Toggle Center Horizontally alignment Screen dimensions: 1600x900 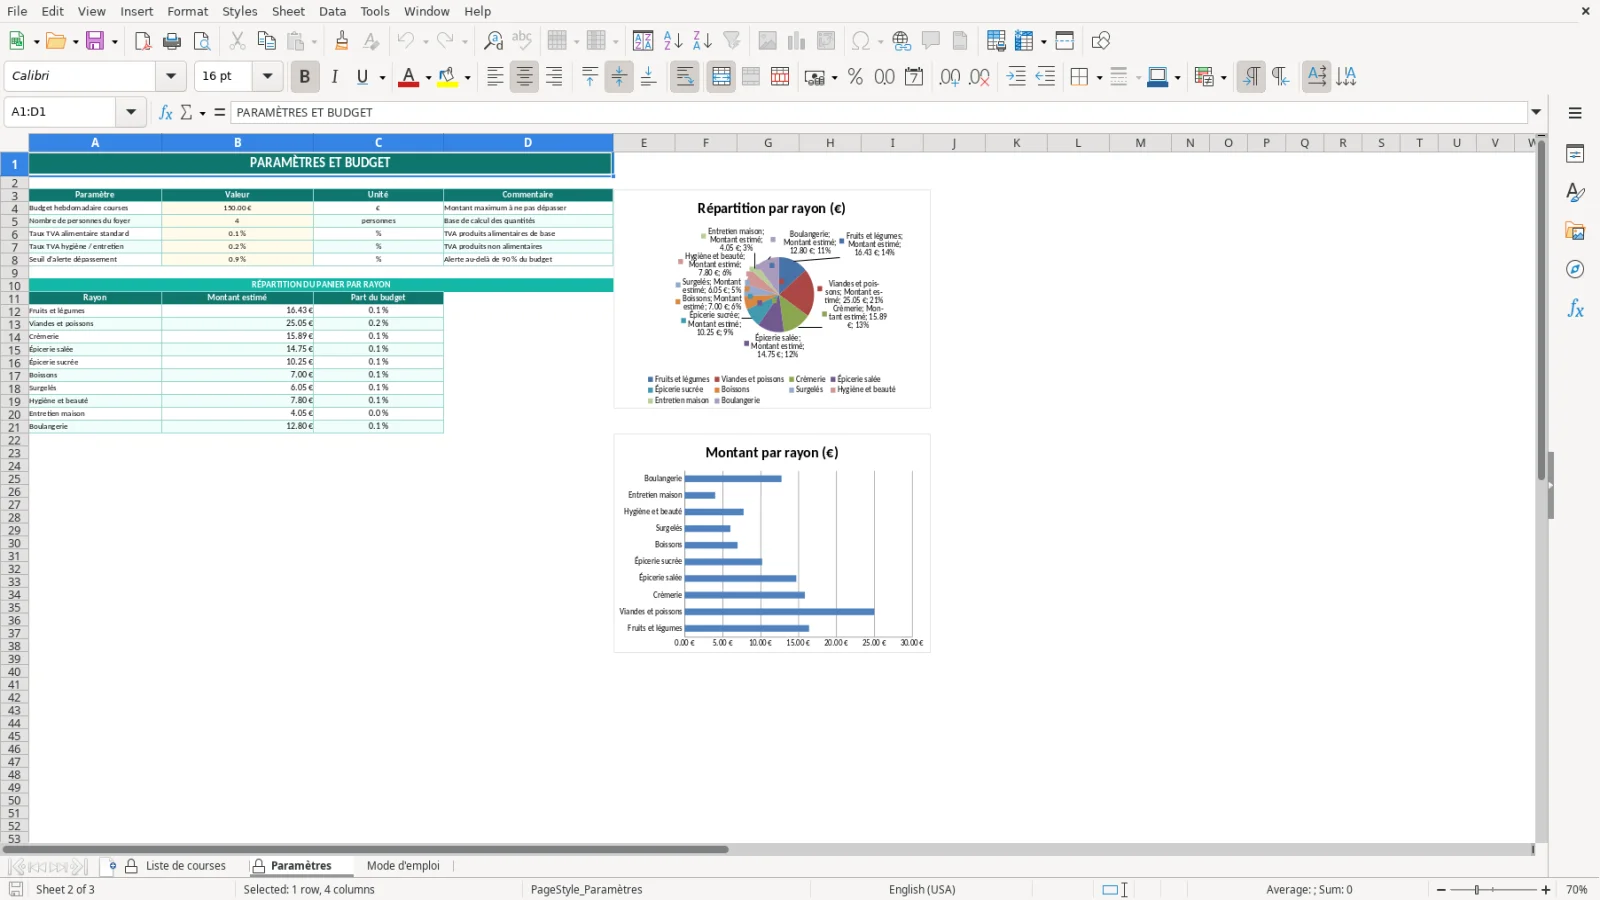pyautogui.click(x=524, y=77)
